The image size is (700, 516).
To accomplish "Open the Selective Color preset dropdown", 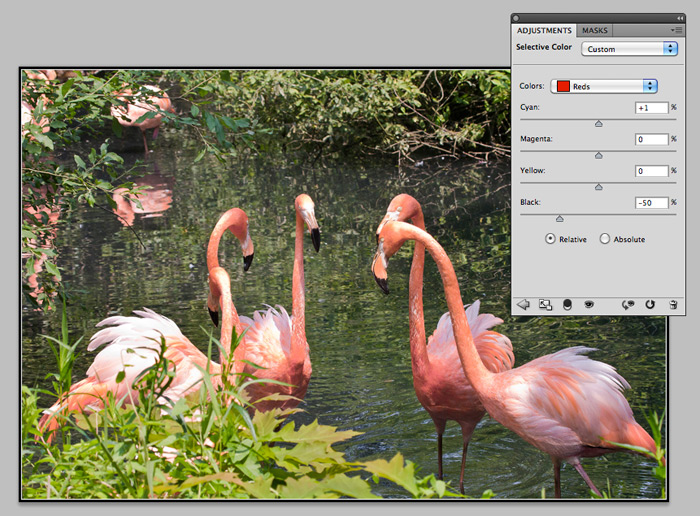I will point(629,48).
